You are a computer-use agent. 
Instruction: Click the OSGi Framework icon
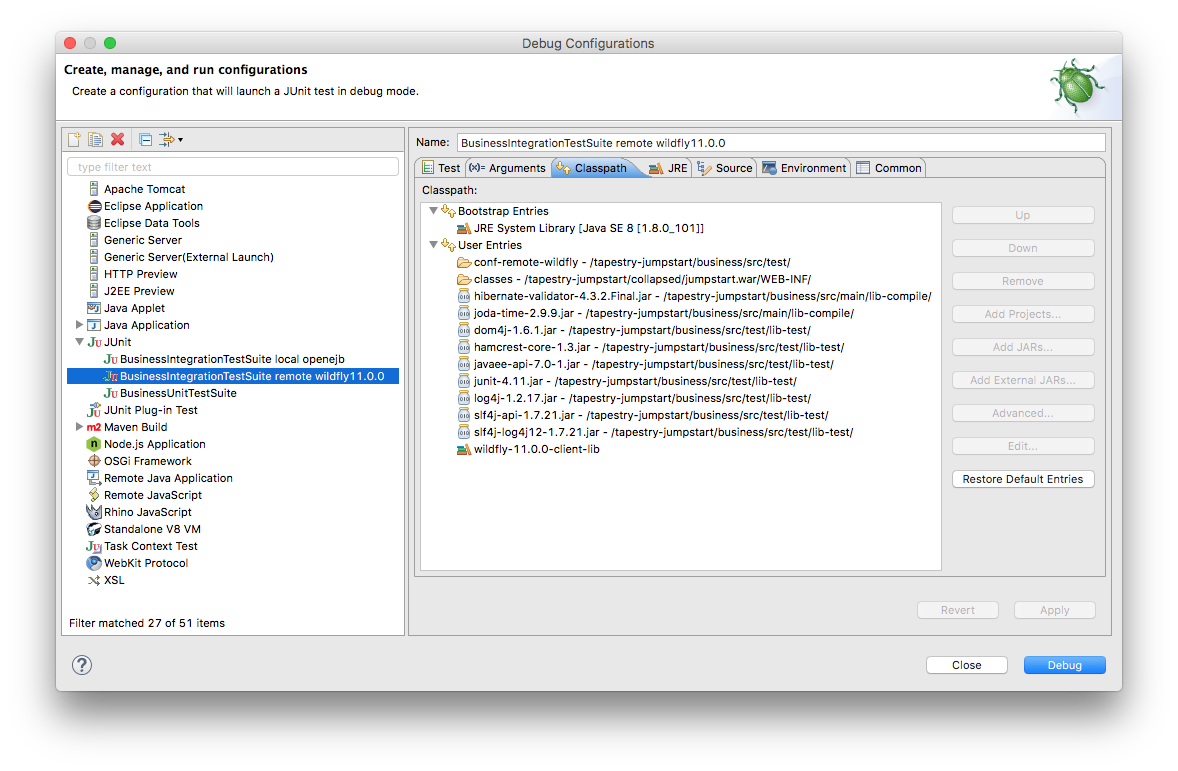point(94,461)
